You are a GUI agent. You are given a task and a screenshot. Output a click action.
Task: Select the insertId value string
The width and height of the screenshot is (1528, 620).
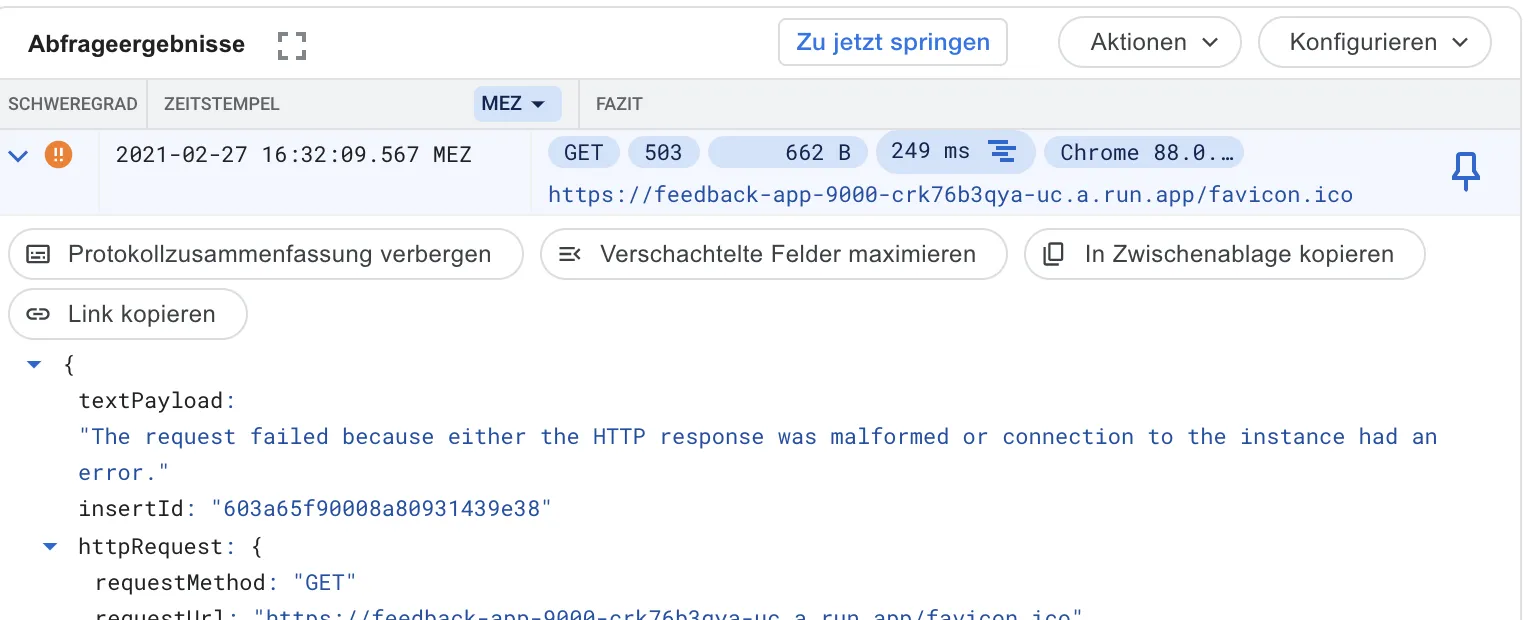(x=381, y=509)
